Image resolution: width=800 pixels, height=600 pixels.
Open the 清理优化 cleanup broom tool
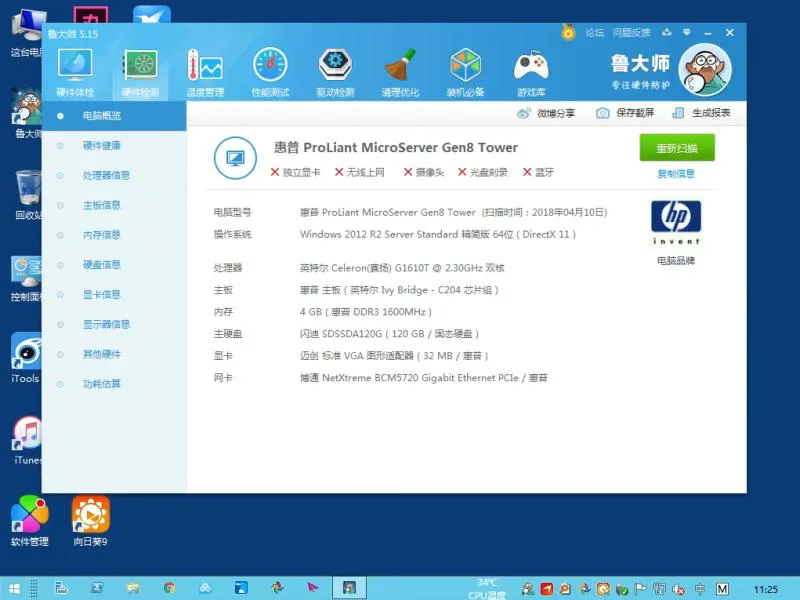click(x=400, y=72)
